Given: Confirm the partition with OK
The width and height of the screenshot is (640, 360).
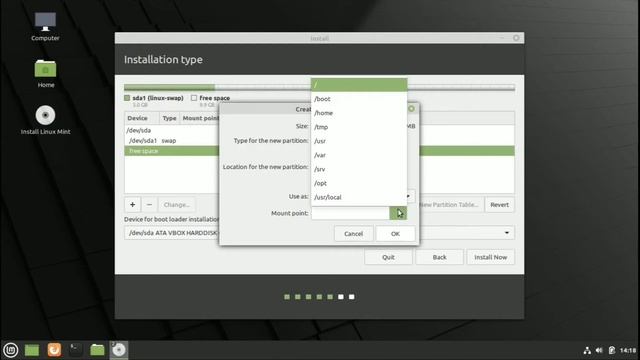Looking at the screenshot, I should coord(395,233).
